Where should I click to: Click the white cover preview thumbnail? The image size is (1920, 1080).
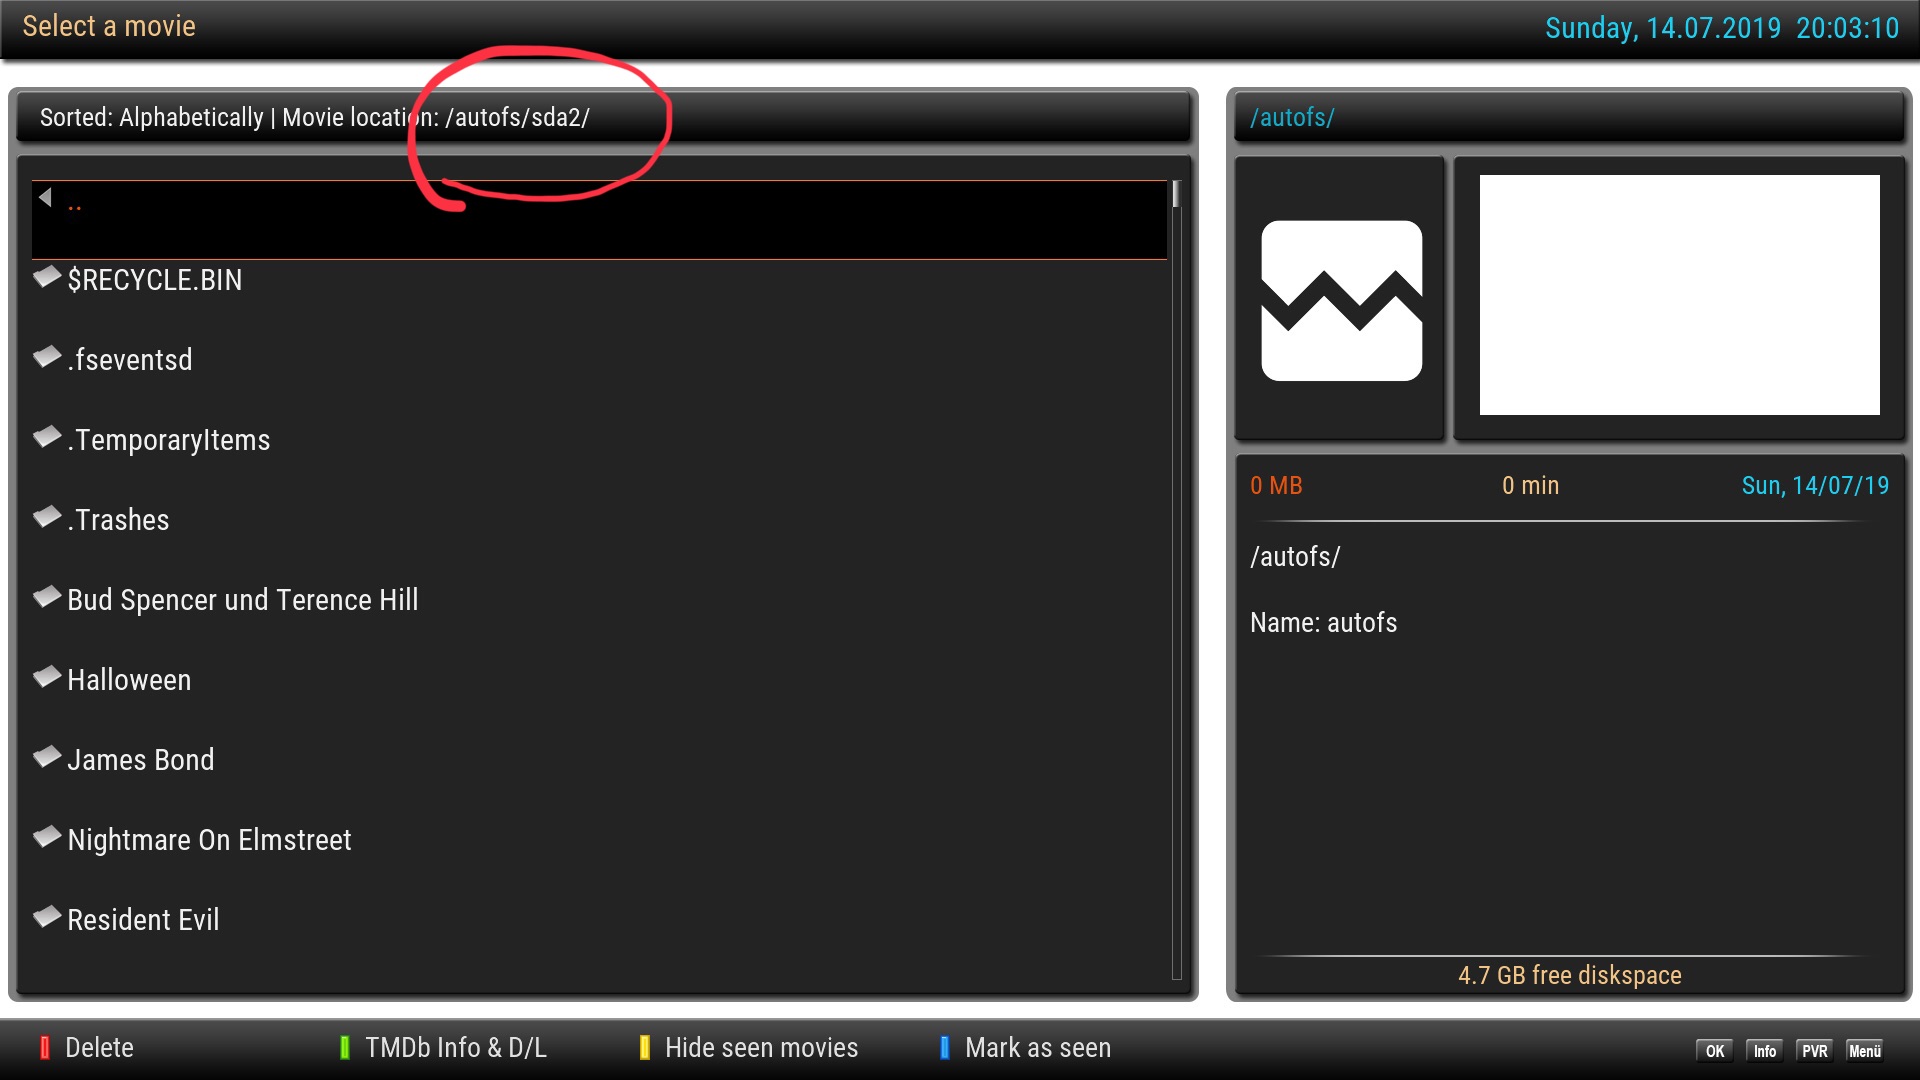[1679, 295]
